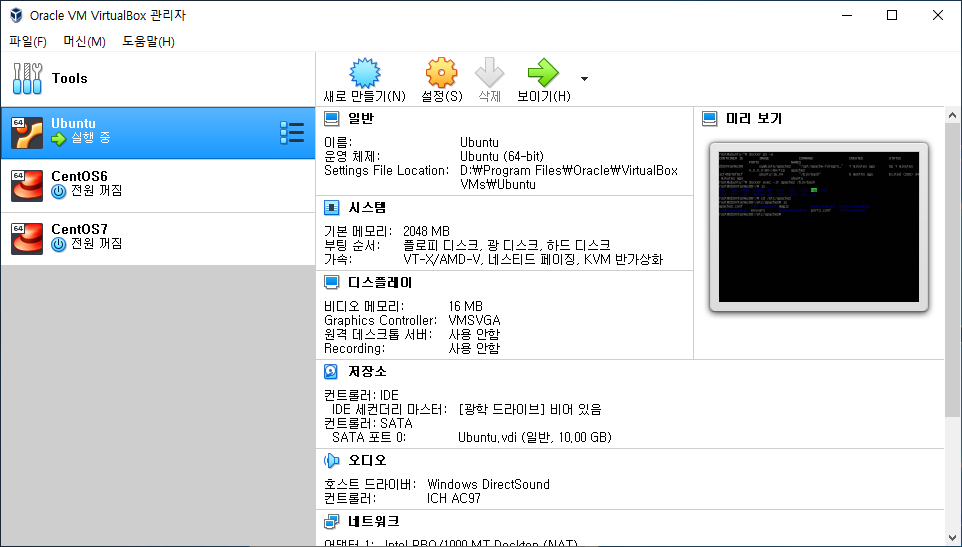Click the 광학 드라이브 비어 있음 entry
This screenshot has width=962, height=547.
530,410
